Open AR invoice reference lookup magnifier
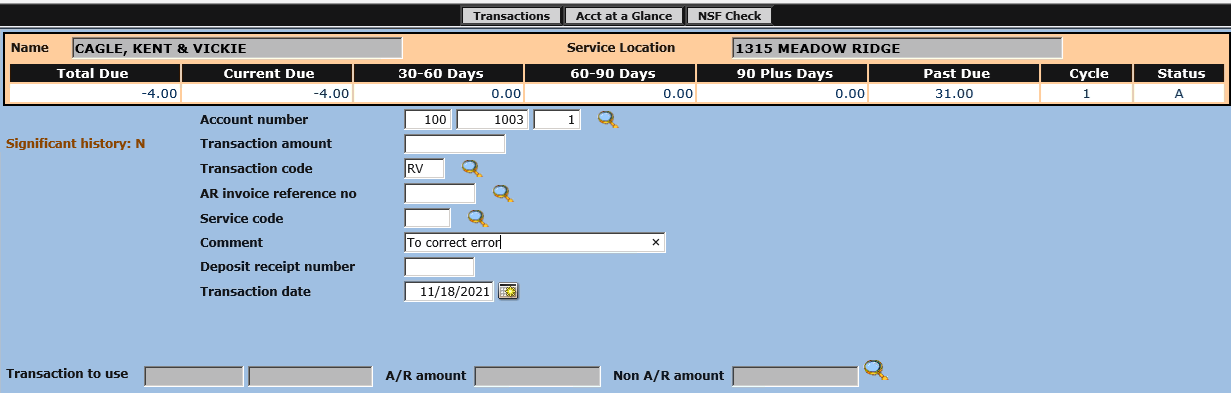 point(503,194)
